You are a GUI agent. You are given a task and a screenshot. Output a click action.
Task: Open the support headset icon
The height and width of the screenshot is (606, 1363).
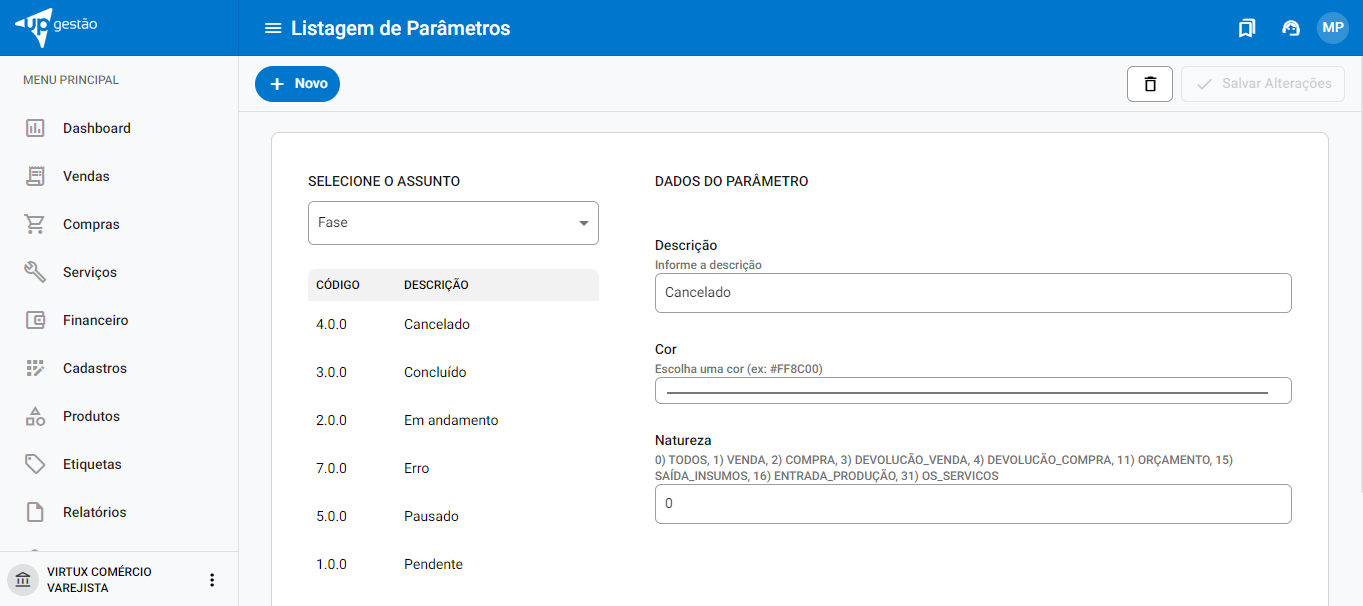1291,28
